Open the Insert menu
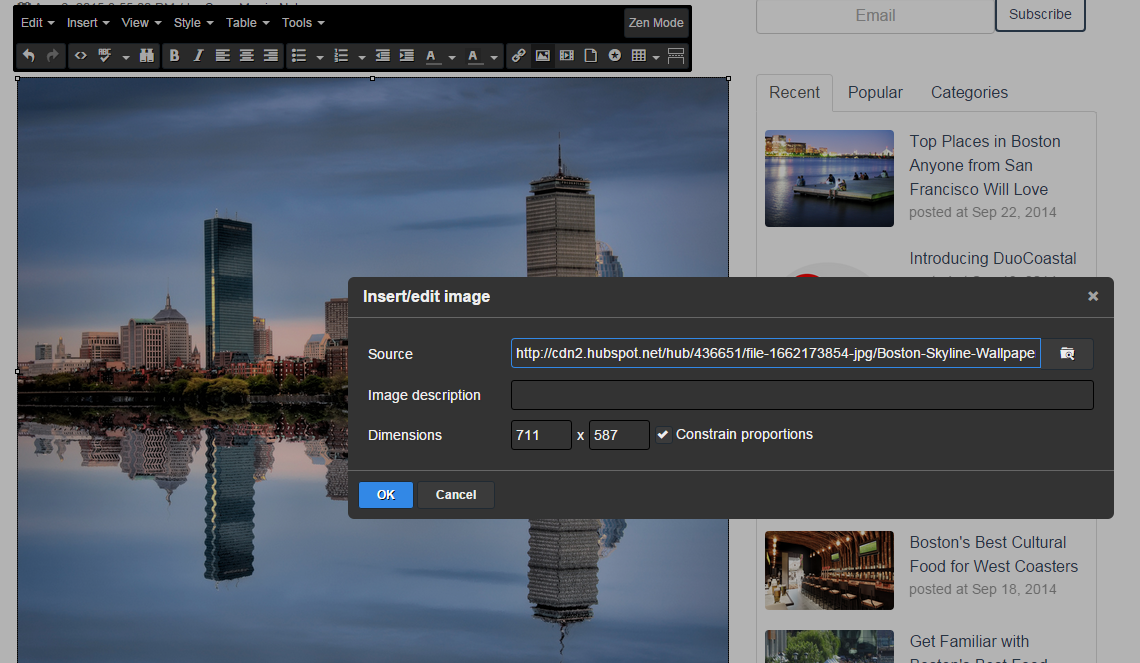This screenshot has height=663, width=1140. pos(88,22)
